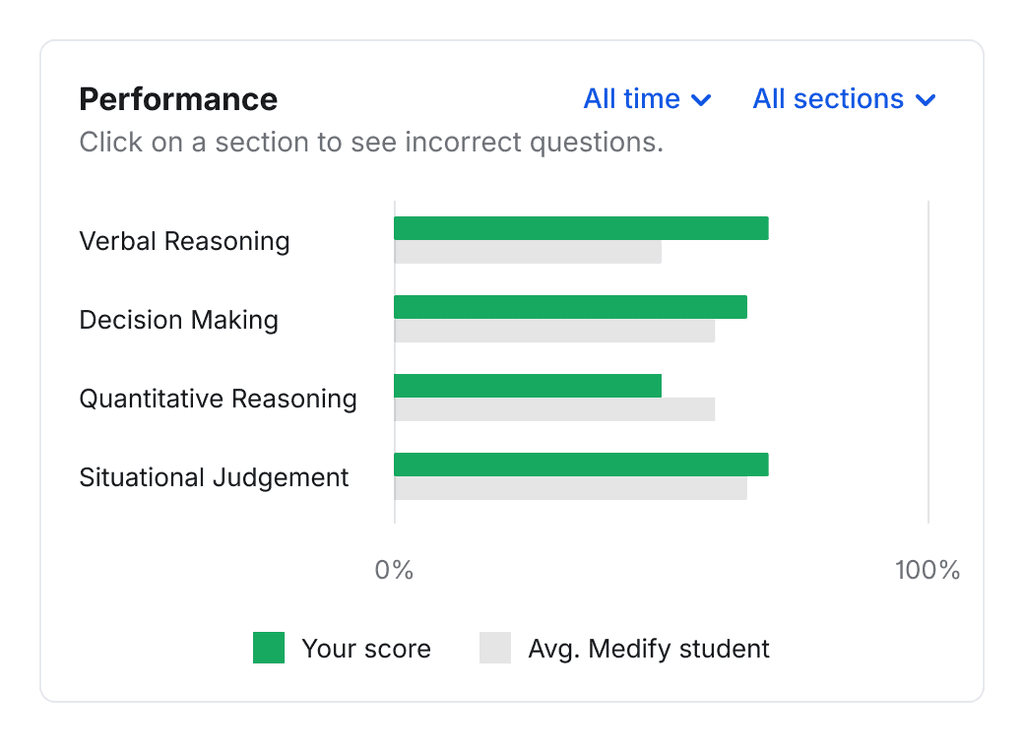Toggle the Your score legend label
Screen dimensions: 1024x742
[366, 649]
